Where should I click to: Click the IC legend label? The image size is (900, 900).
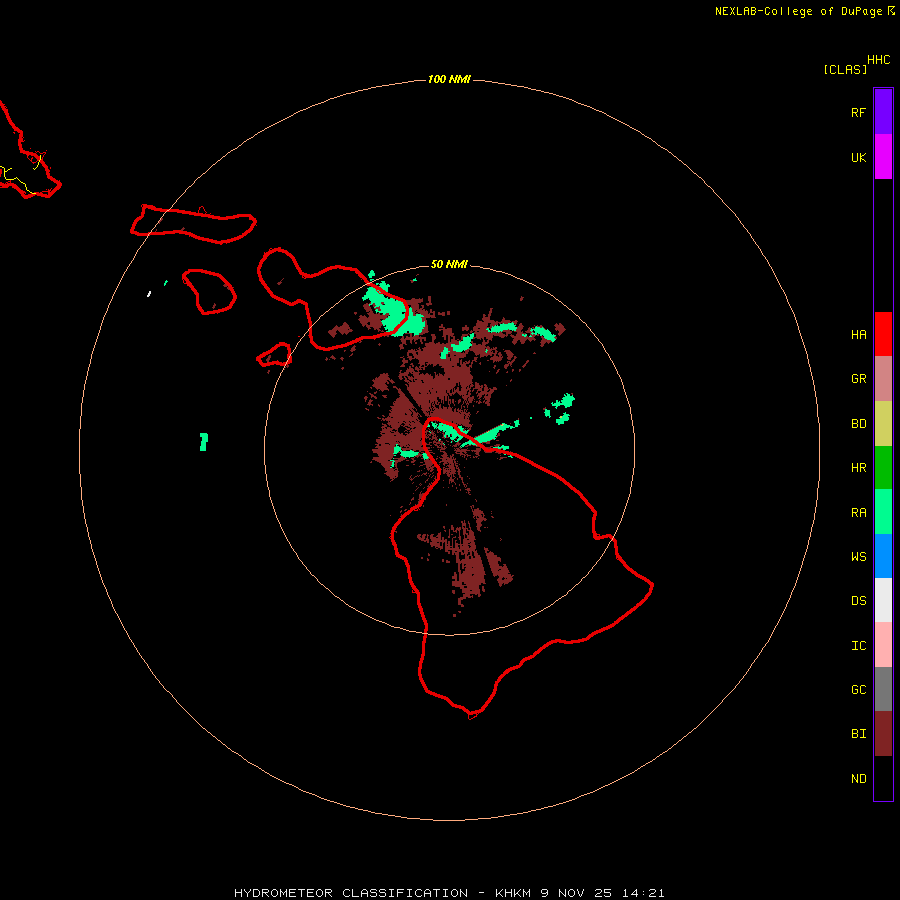point(858,646)
